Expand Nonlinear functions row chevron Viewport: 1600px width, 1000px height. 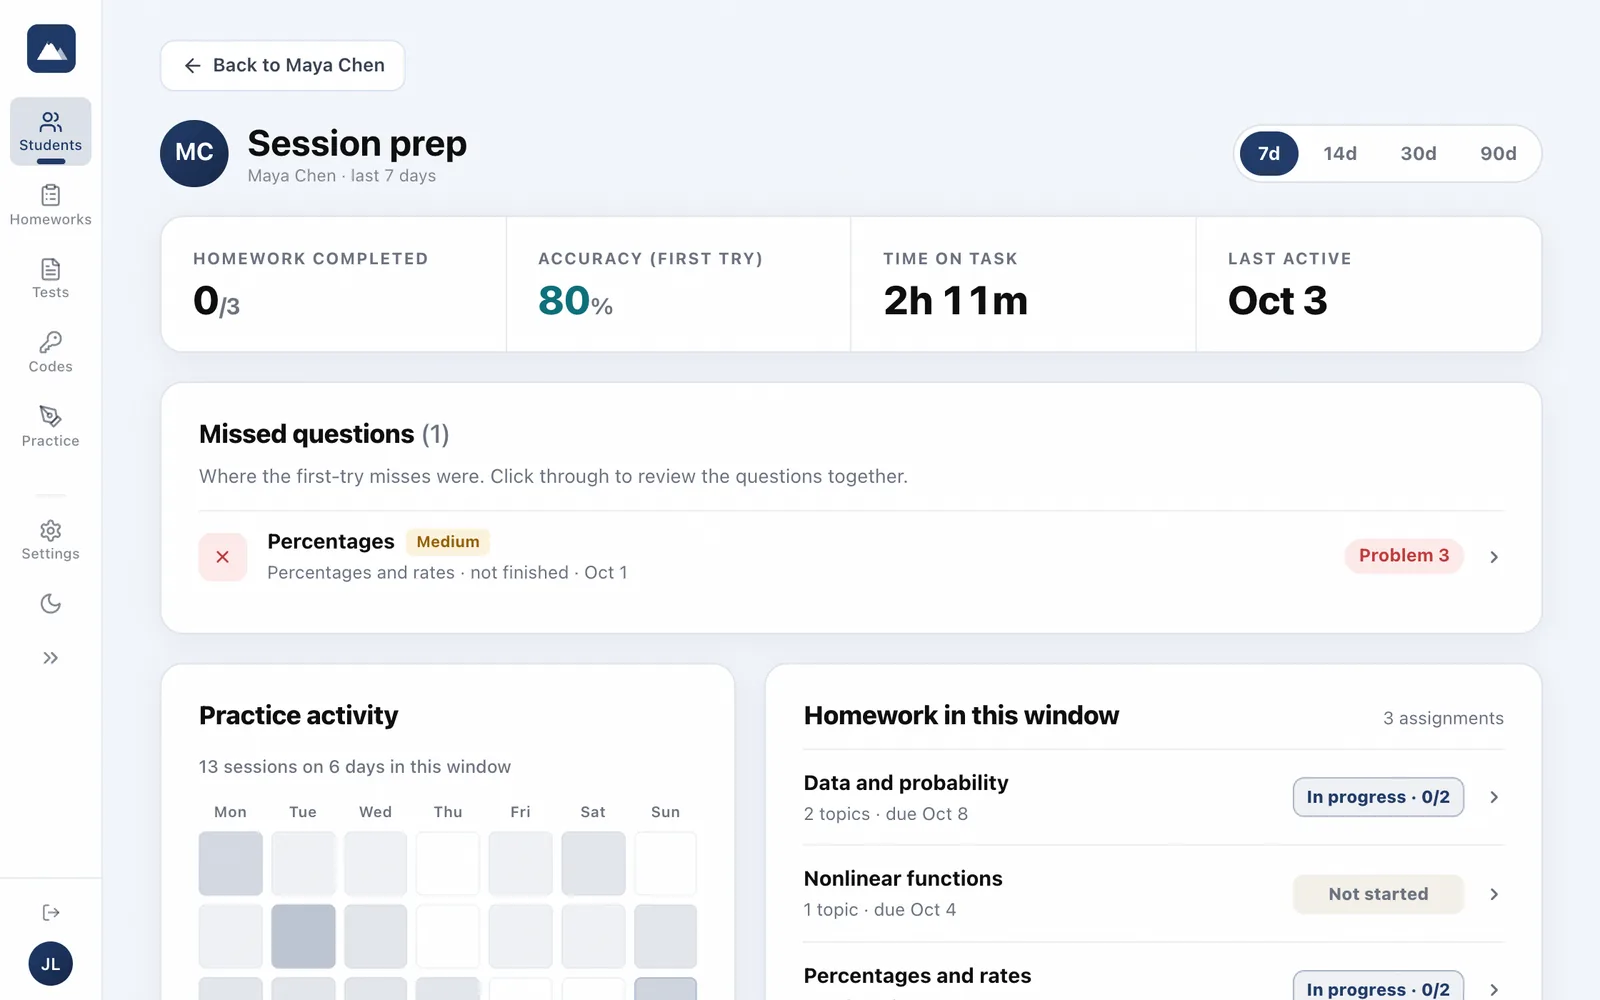click(1494, 894)
